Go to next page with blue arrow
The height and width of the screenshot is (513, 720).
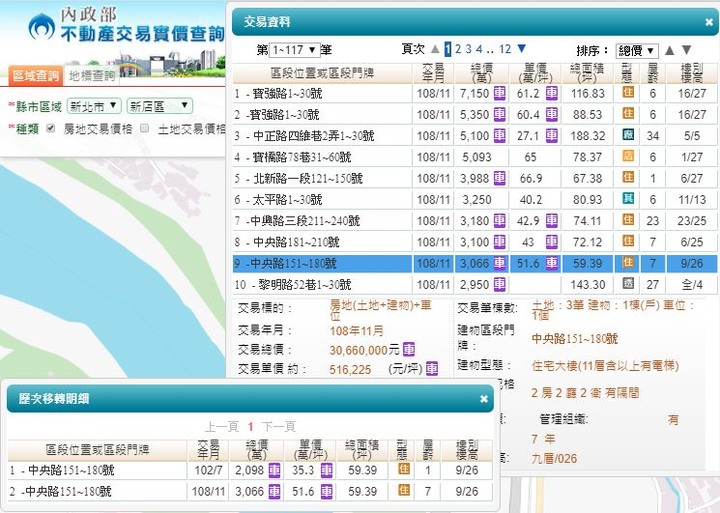tap(522, 49)
